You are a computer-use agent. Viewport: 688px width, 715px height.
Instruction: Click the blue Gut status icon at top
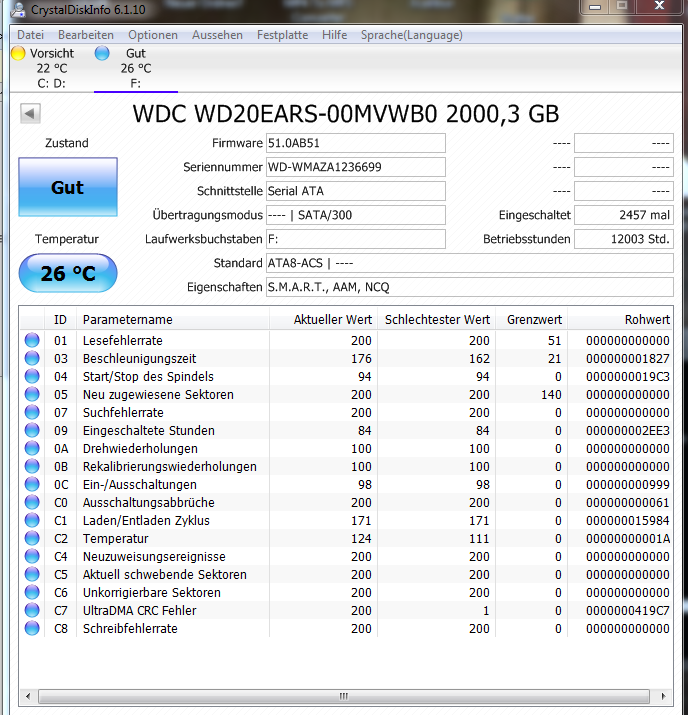[x=102, y=53]
